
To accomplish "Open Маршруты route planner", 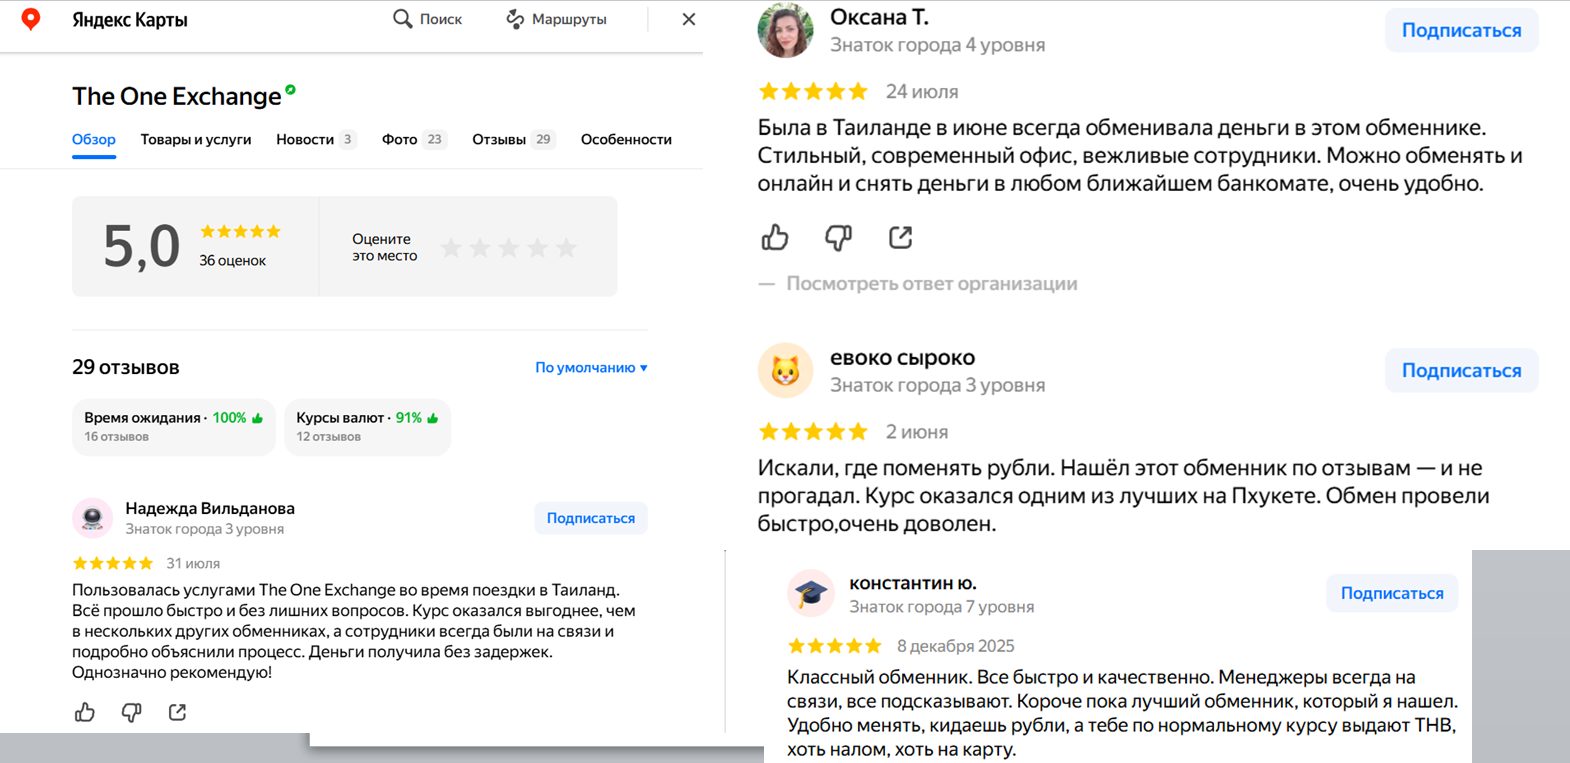I will [556, 19].
